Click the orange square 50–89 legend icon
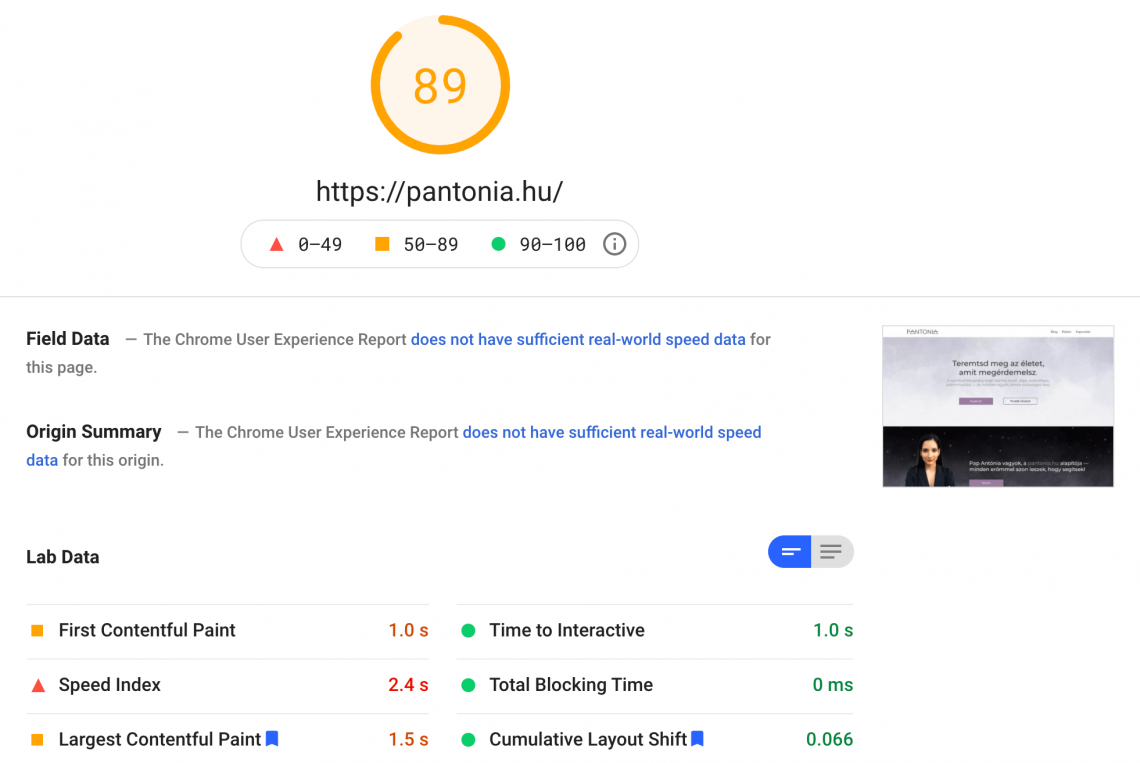This screenshot has width=1140, height=763. click(382, 244)
